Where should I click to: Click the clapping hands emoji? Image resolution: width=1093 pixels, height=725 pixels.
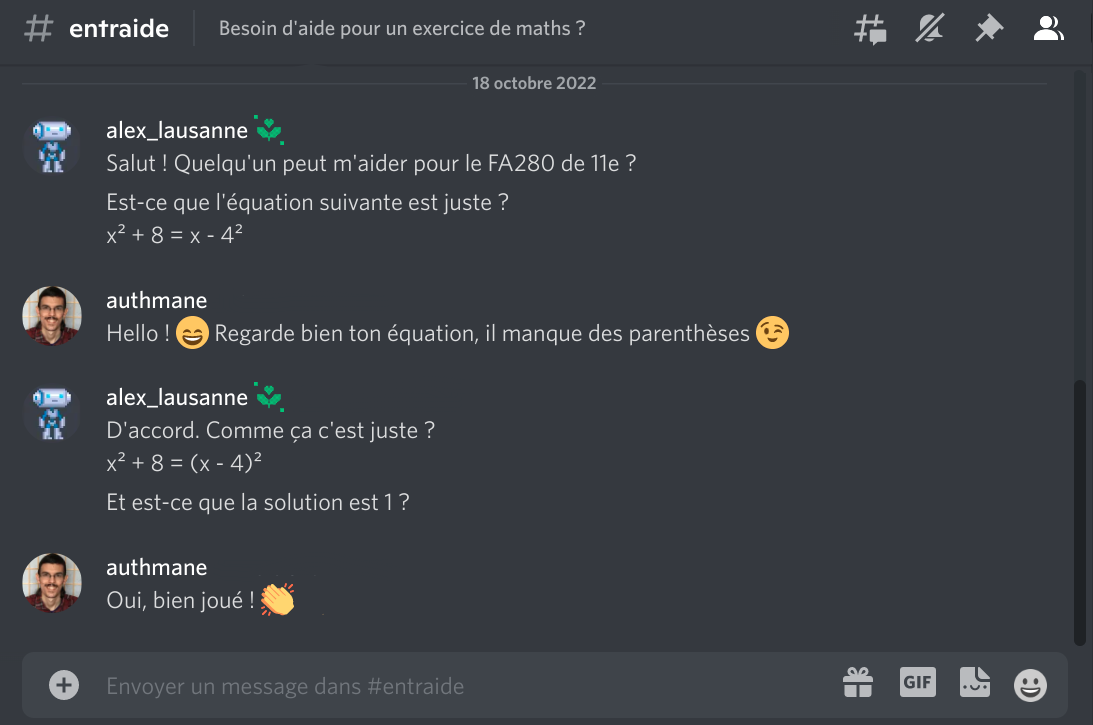click(x=277, y=600)
